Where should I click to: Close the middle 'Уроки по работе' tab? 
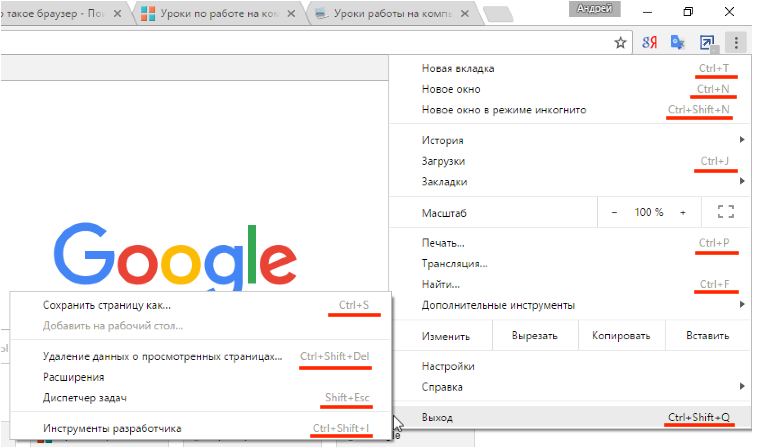pyautogui.click(x=291, y=14)
